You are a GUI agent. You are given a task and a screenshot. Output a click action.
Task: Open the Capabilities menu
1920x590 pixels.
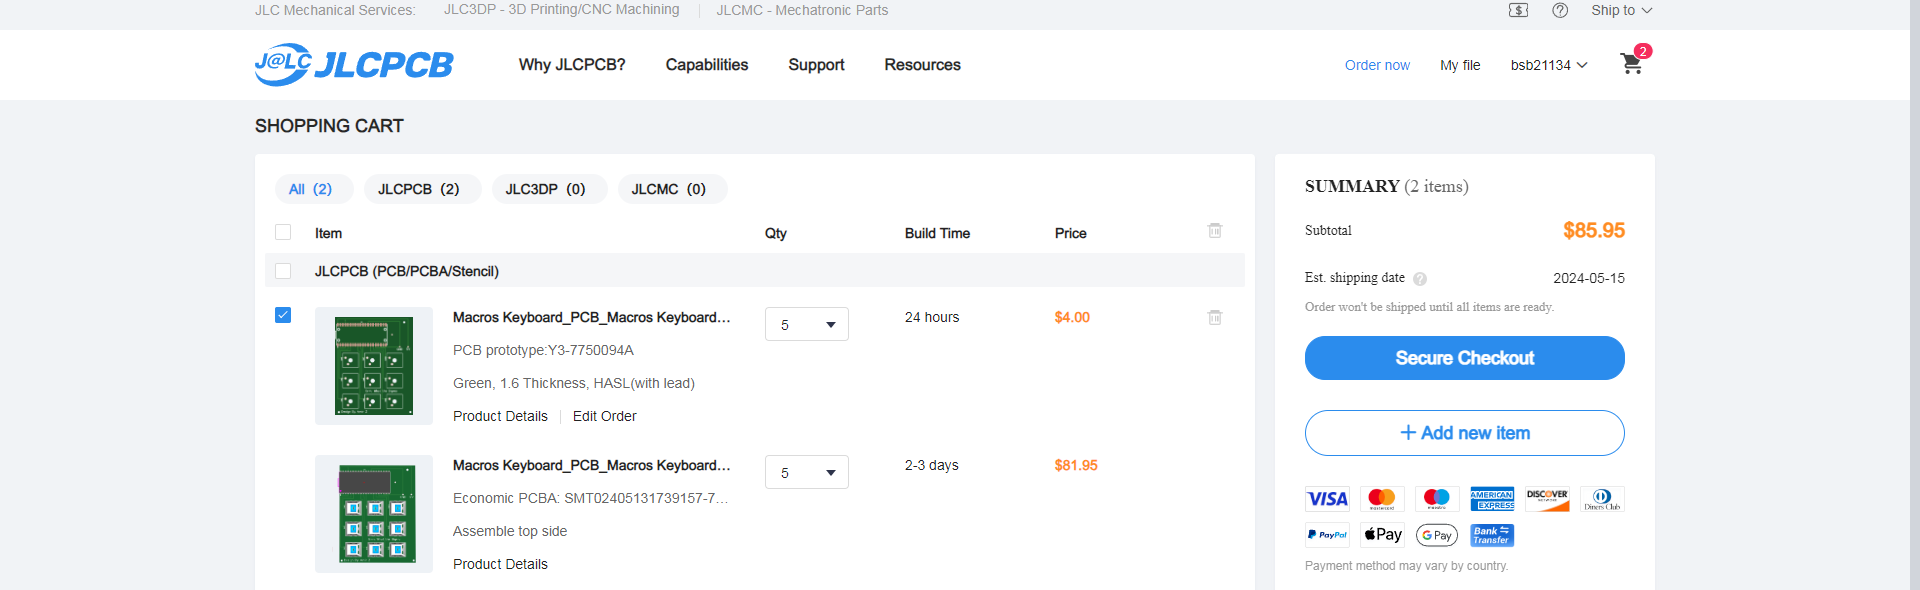(707, 65)
